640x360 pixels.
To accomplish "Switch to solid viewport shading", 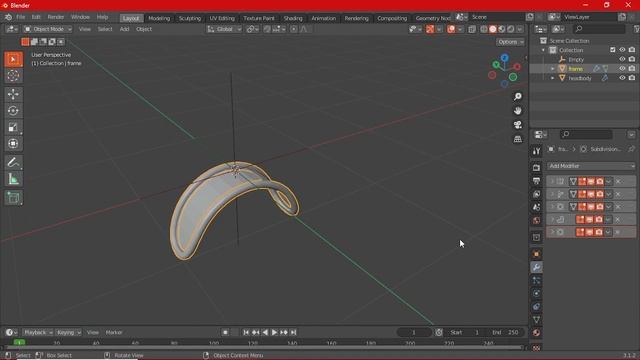I will 493,29.
